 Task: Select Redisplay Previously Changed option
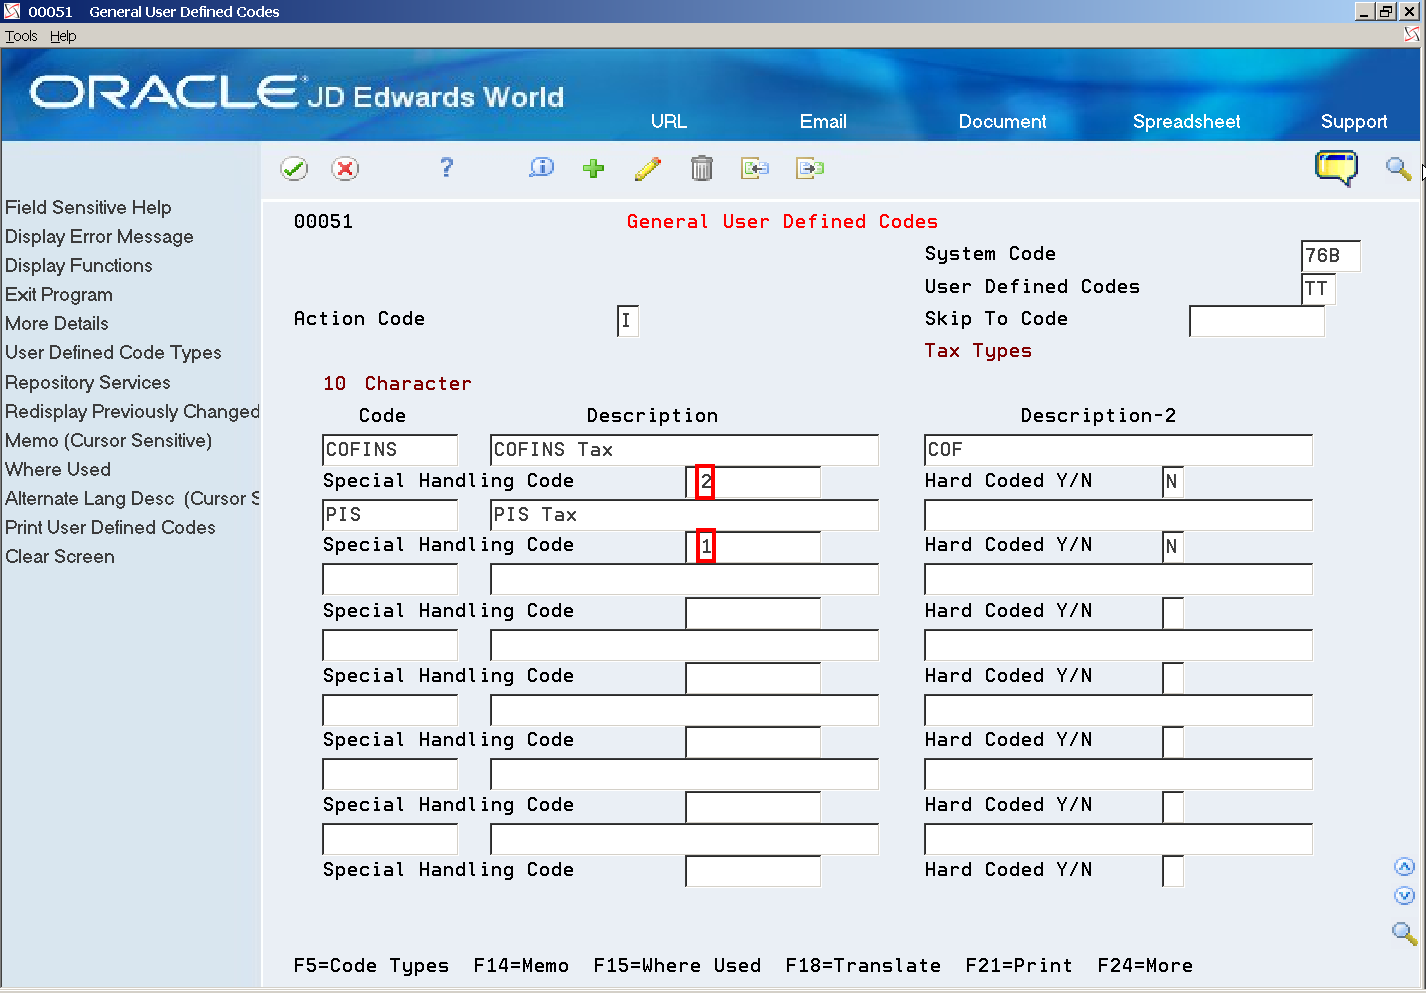tap(132, 411)
